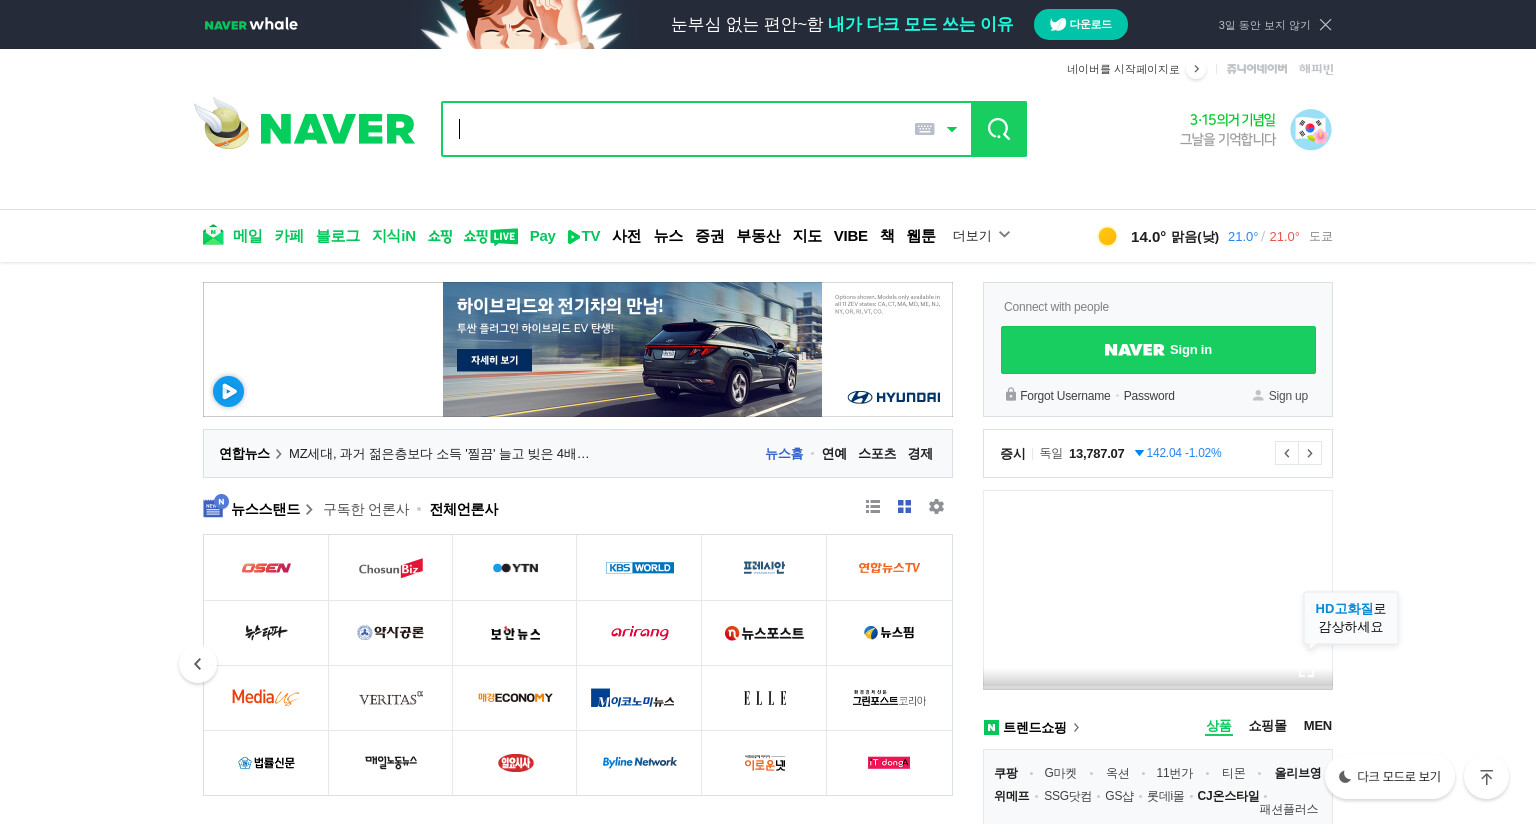Screen dimensions: 1536x824
Task: Open KBS WORLD publisher tile
Action: tap(639, 568)
